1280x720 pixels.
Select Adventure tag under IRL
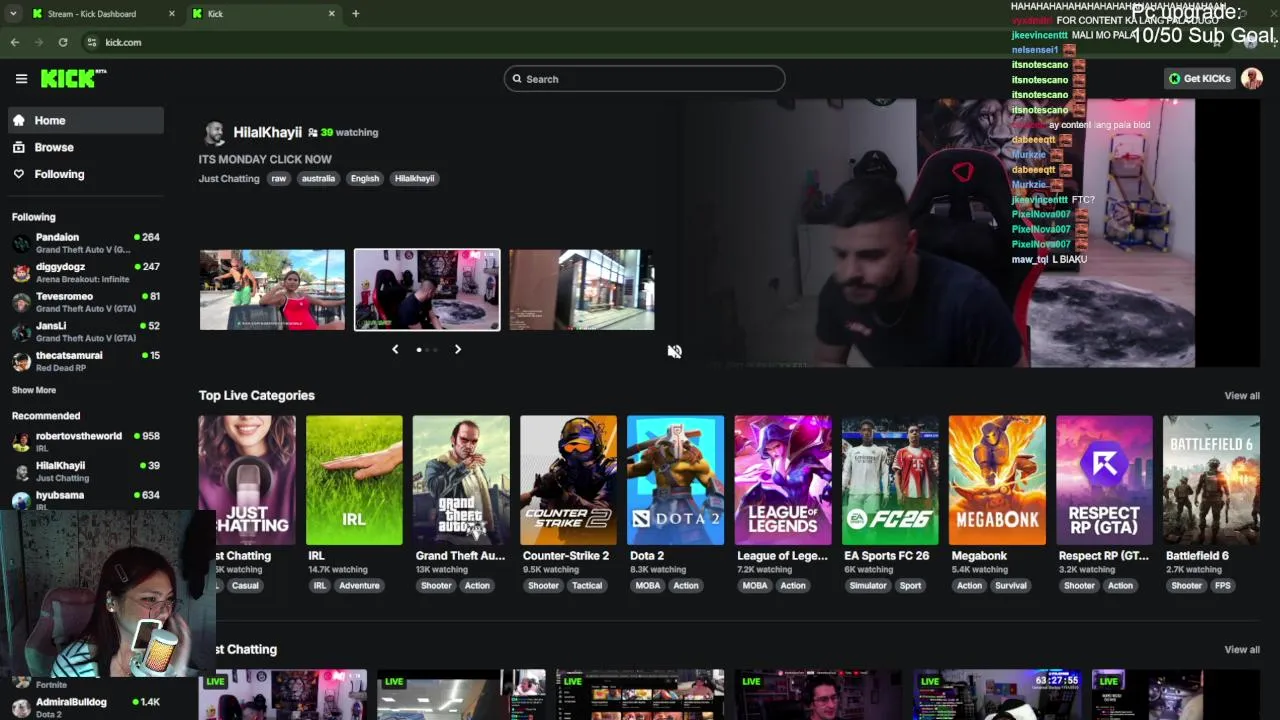point(359,586)
